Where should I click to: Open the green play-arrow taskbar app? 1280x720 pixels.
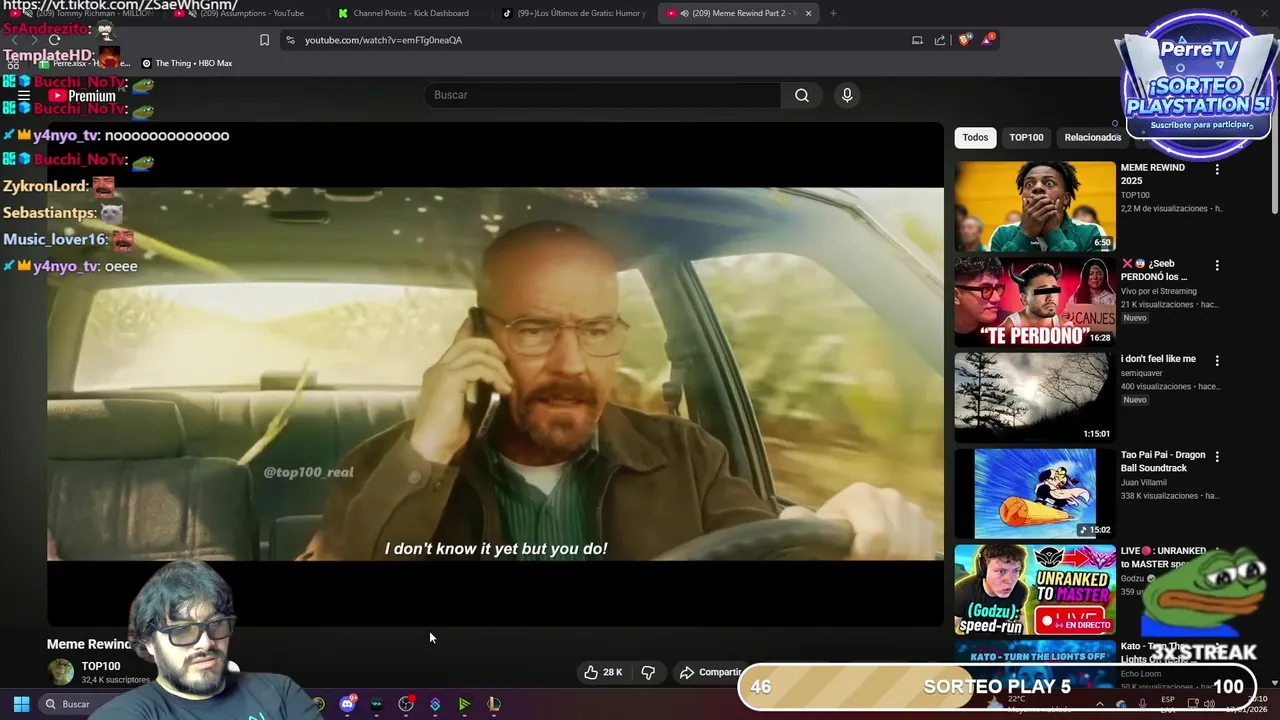point(464,704)
